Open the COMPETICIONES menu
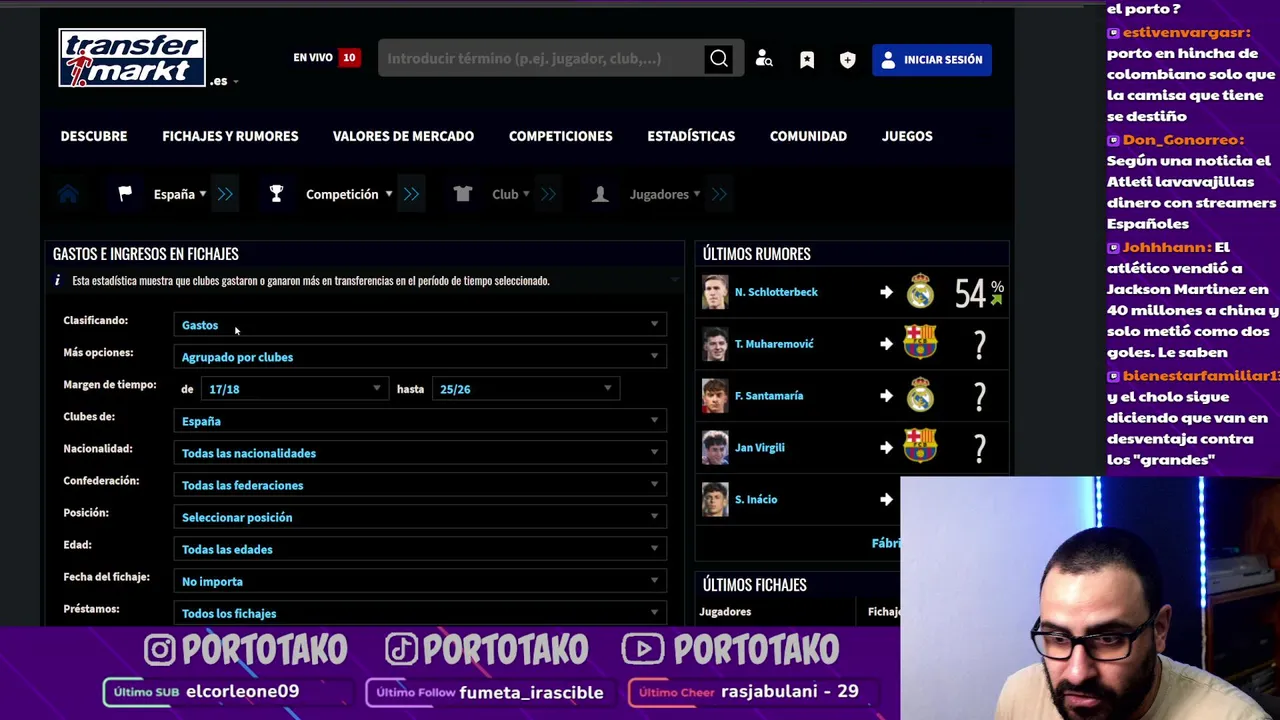This screenshot has width=1280, height=720. [560, 136]
